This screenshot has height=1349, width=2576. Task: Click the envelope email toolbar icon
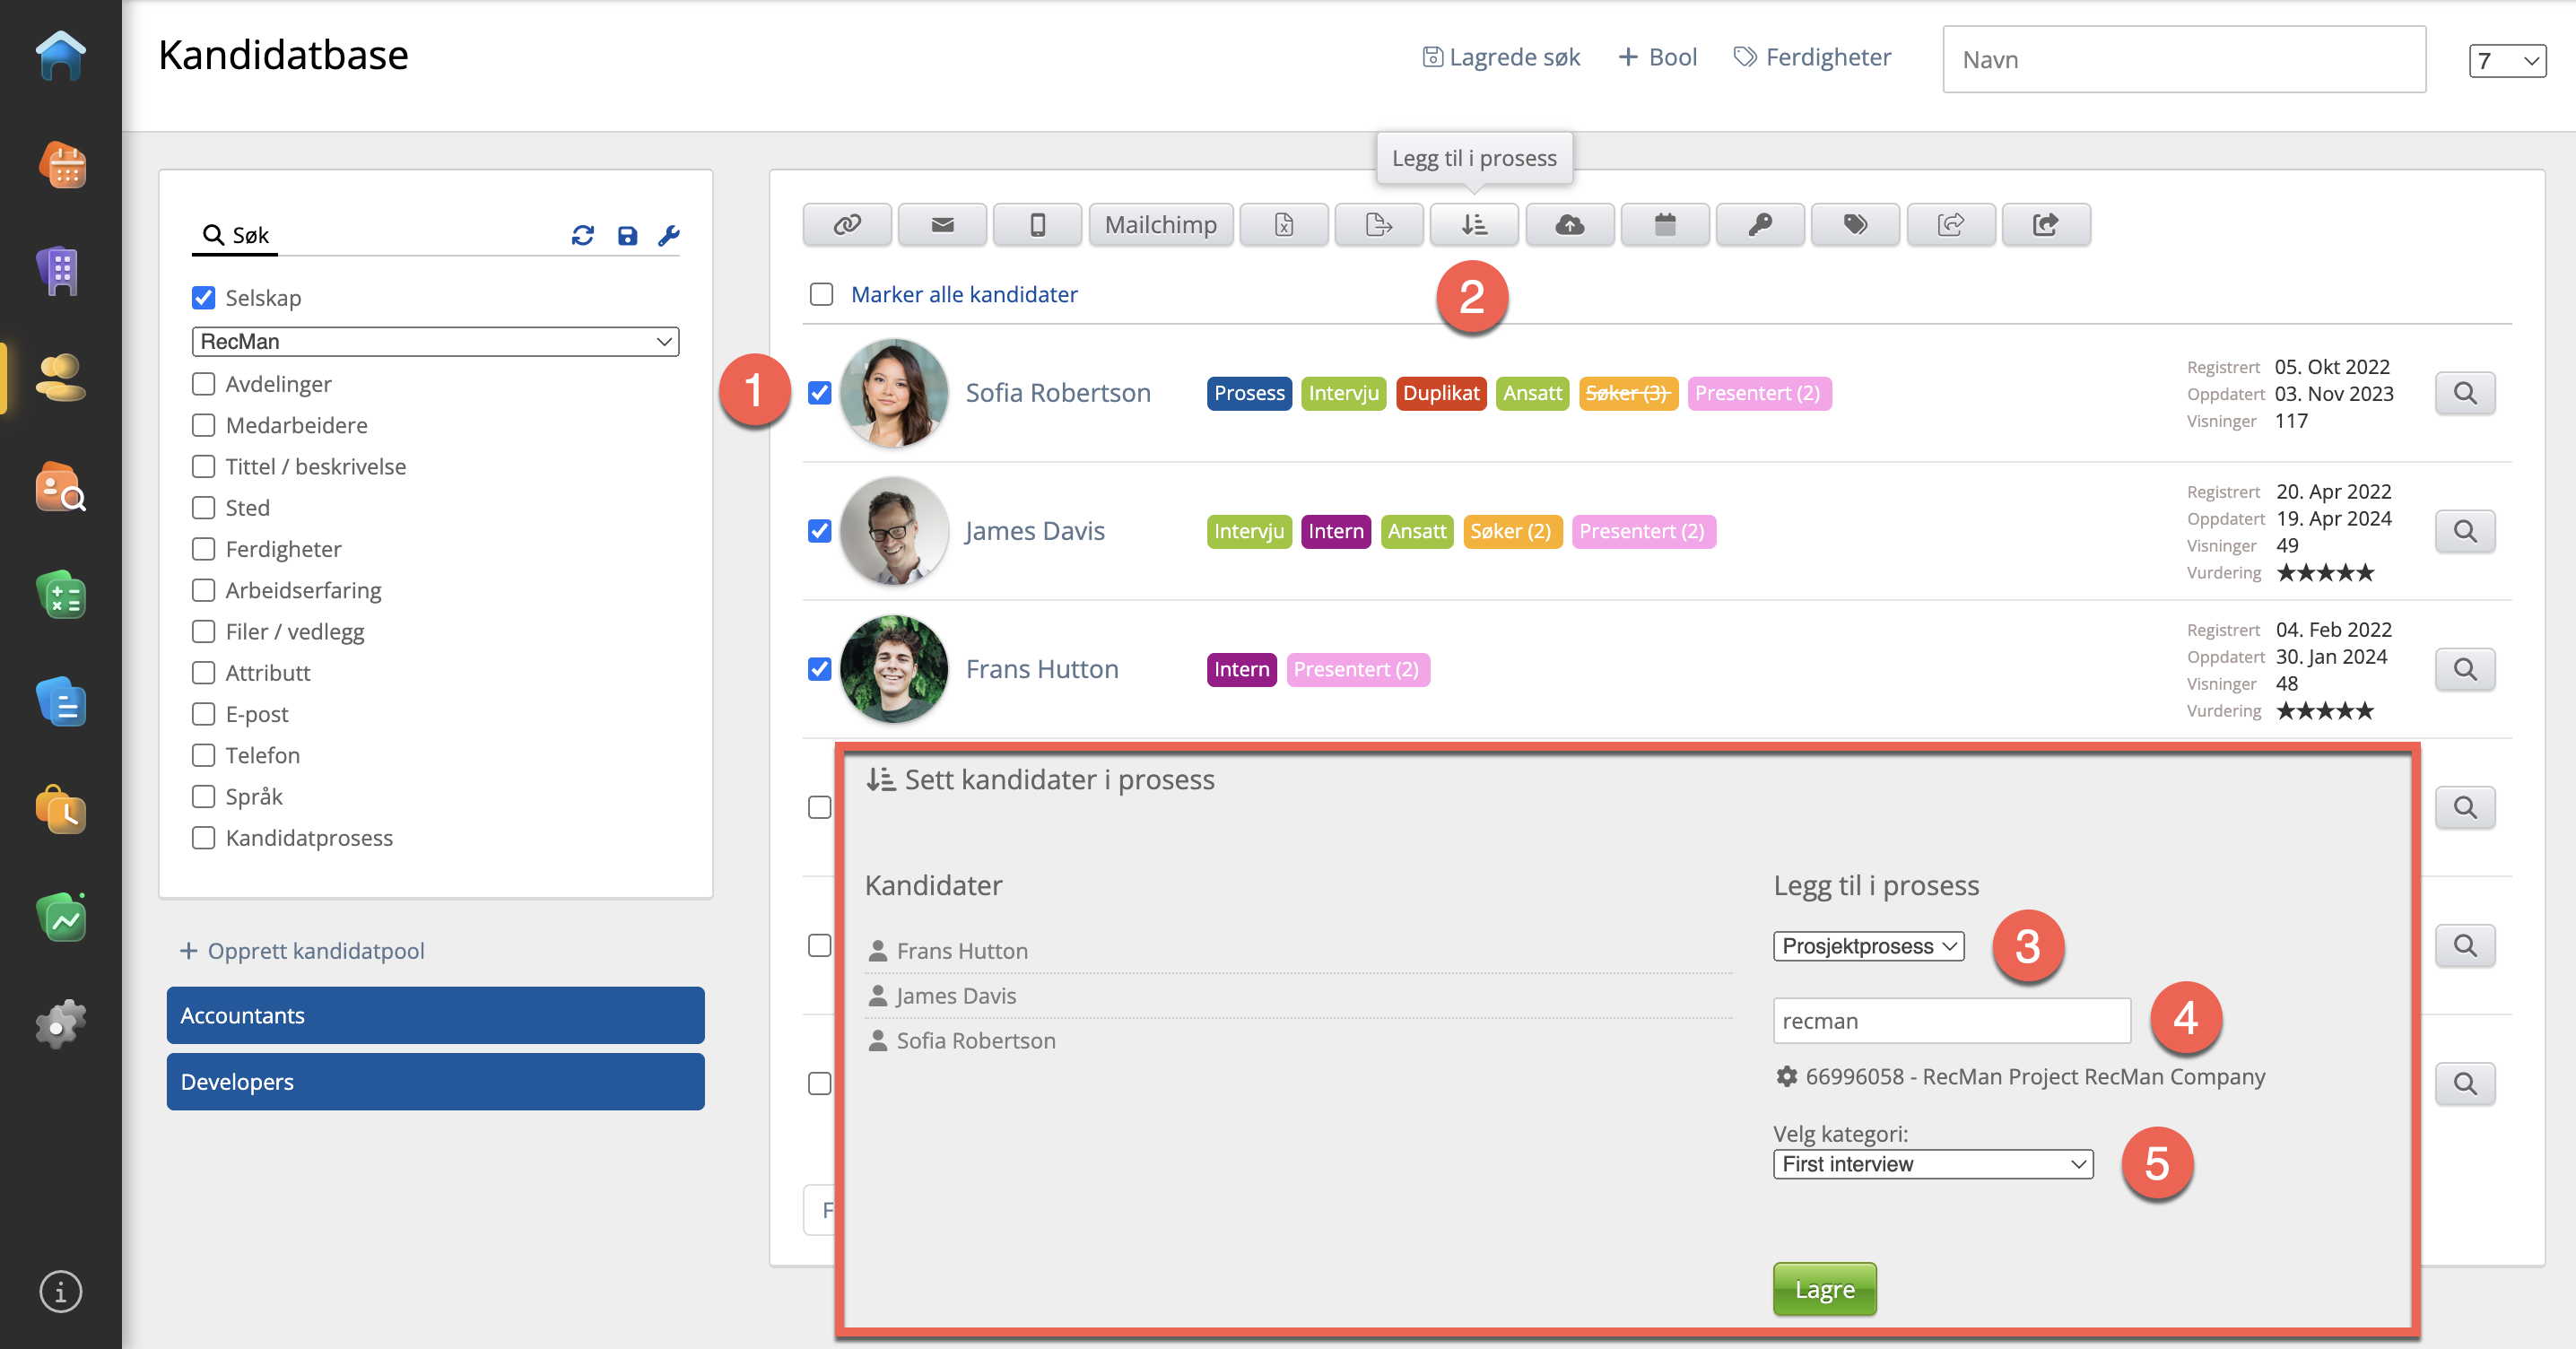pyautogui.click(x=942, y=224)
